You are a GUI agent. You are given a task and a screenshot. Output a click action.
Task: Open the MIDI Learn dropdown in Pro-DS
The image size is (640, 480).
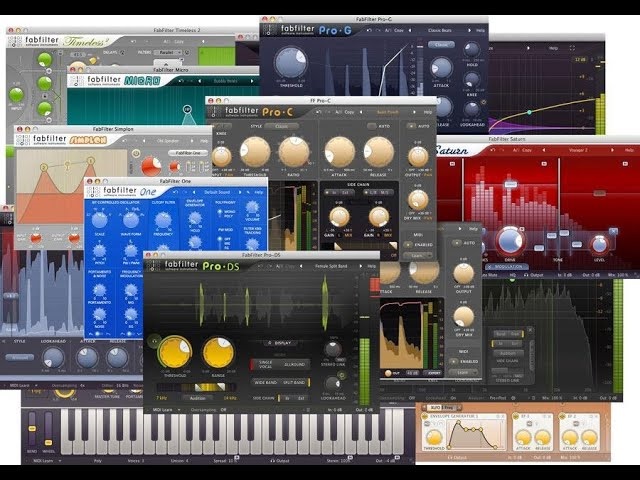[x=167, y=409]
